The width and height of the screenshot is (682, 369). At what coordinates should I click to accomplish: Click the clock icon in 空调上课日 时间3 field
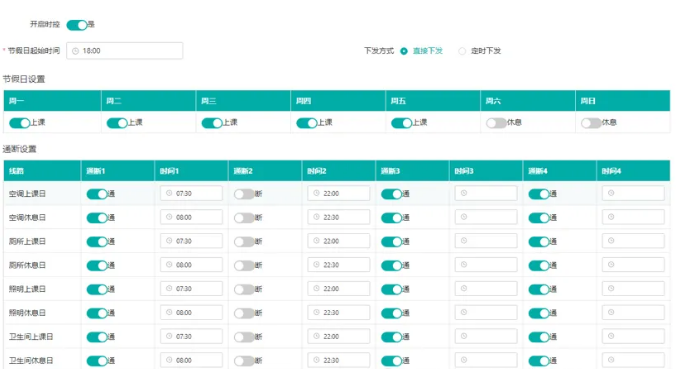click(x=464, y=193)
